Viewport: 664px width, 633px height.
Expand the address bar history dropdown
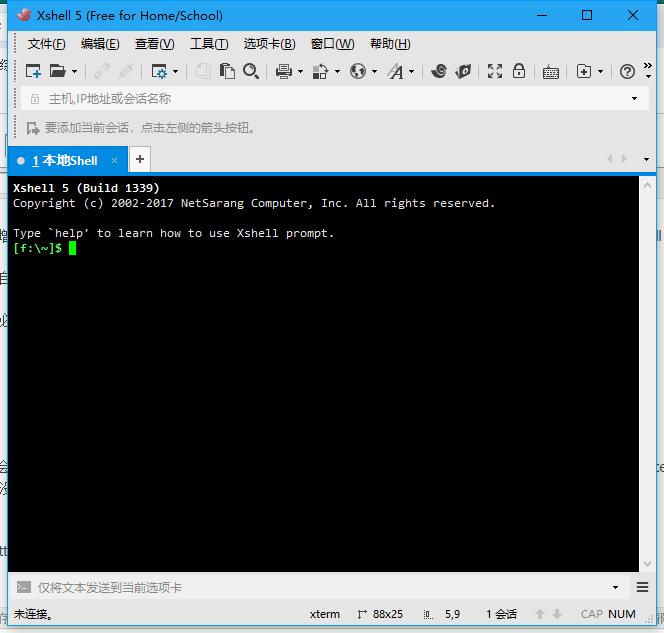tap(634, 99)
